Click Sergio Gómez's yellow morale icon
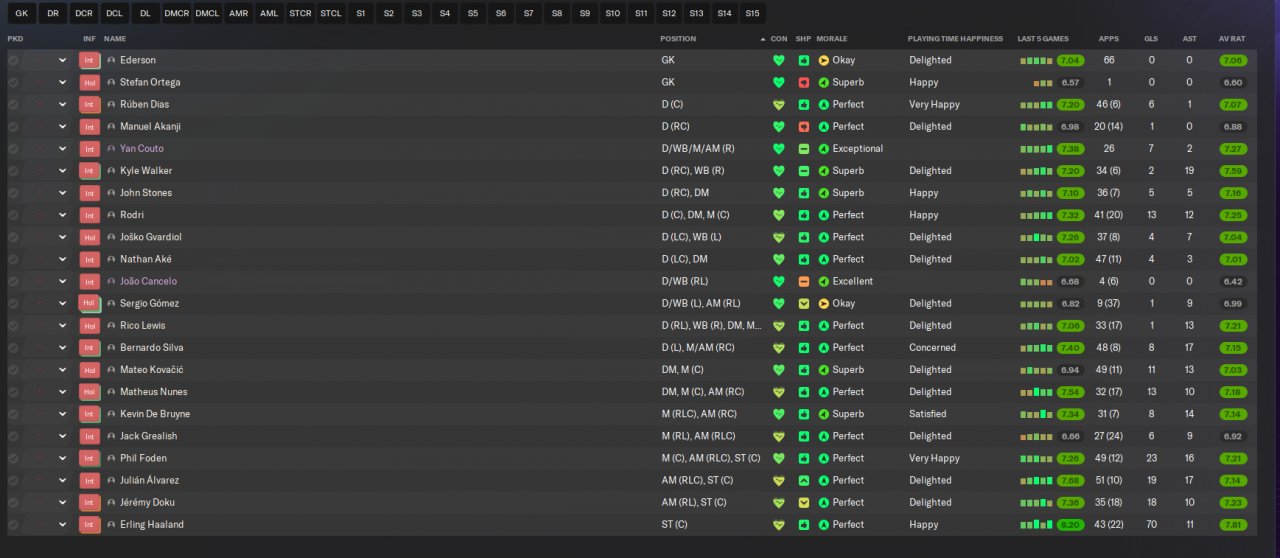The height and width of the screenshot is (558, 1280). [824, 303]
